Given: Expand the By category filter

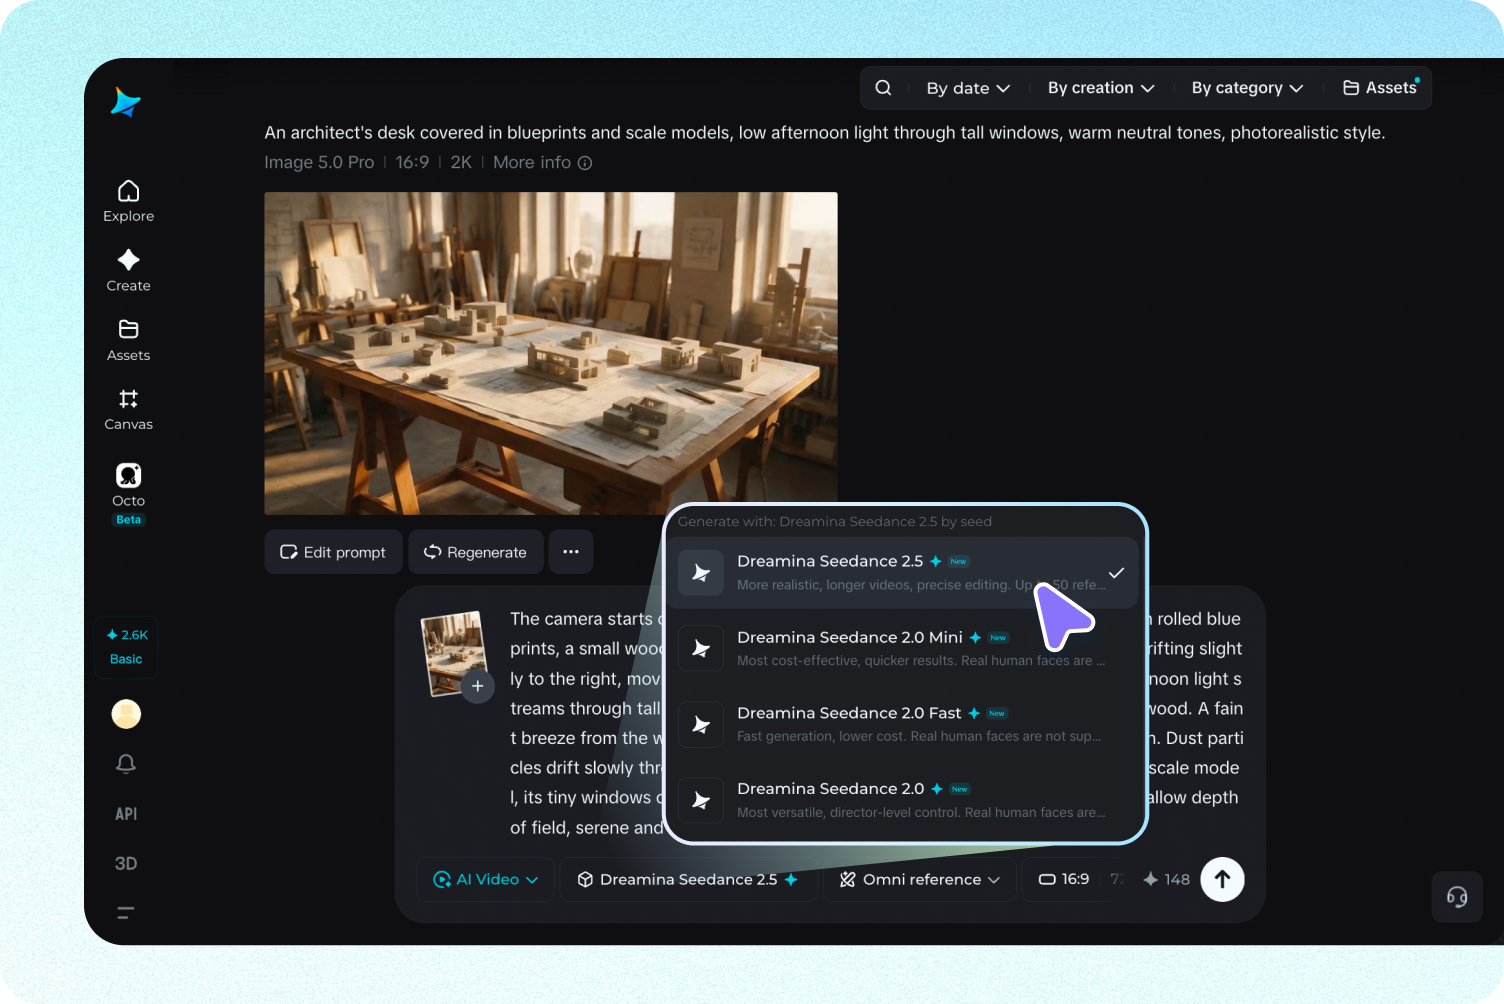Looking at the screenshot, I should tap(1247, 88).
